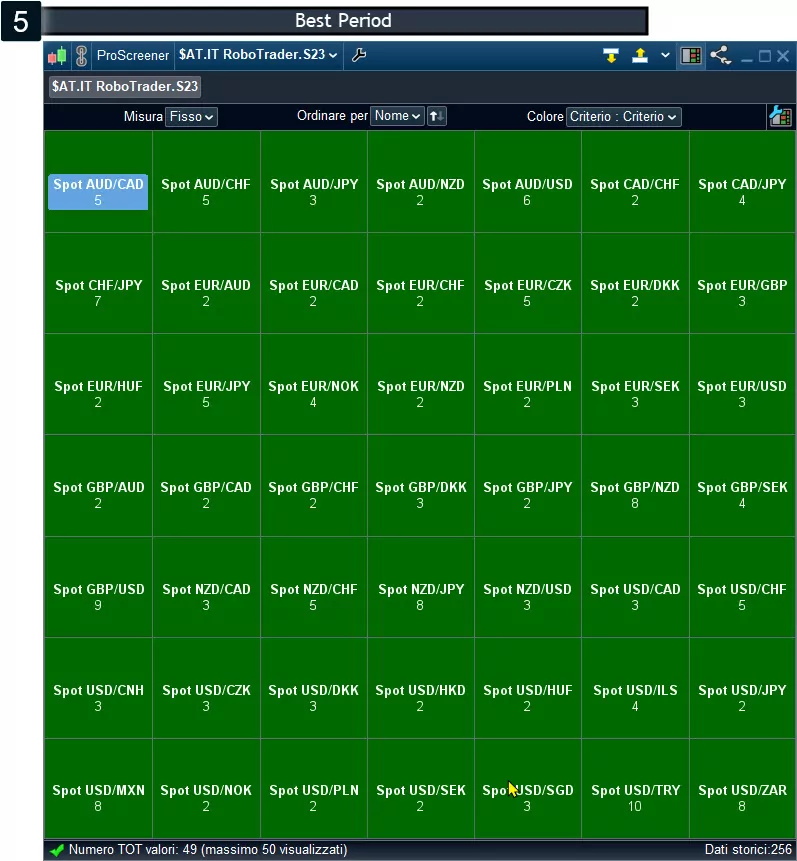
Task: Click the yellow download arrow icon
Action: (x=610, y=55)
